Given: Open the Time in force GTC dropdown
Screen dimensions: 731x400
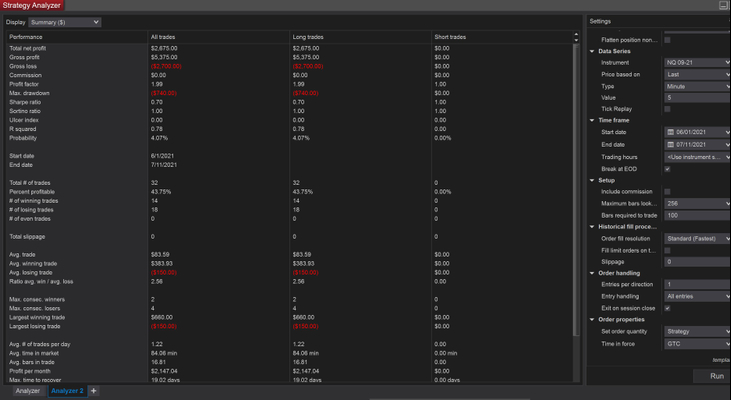Looking at the screenshot, I should 697,343.
